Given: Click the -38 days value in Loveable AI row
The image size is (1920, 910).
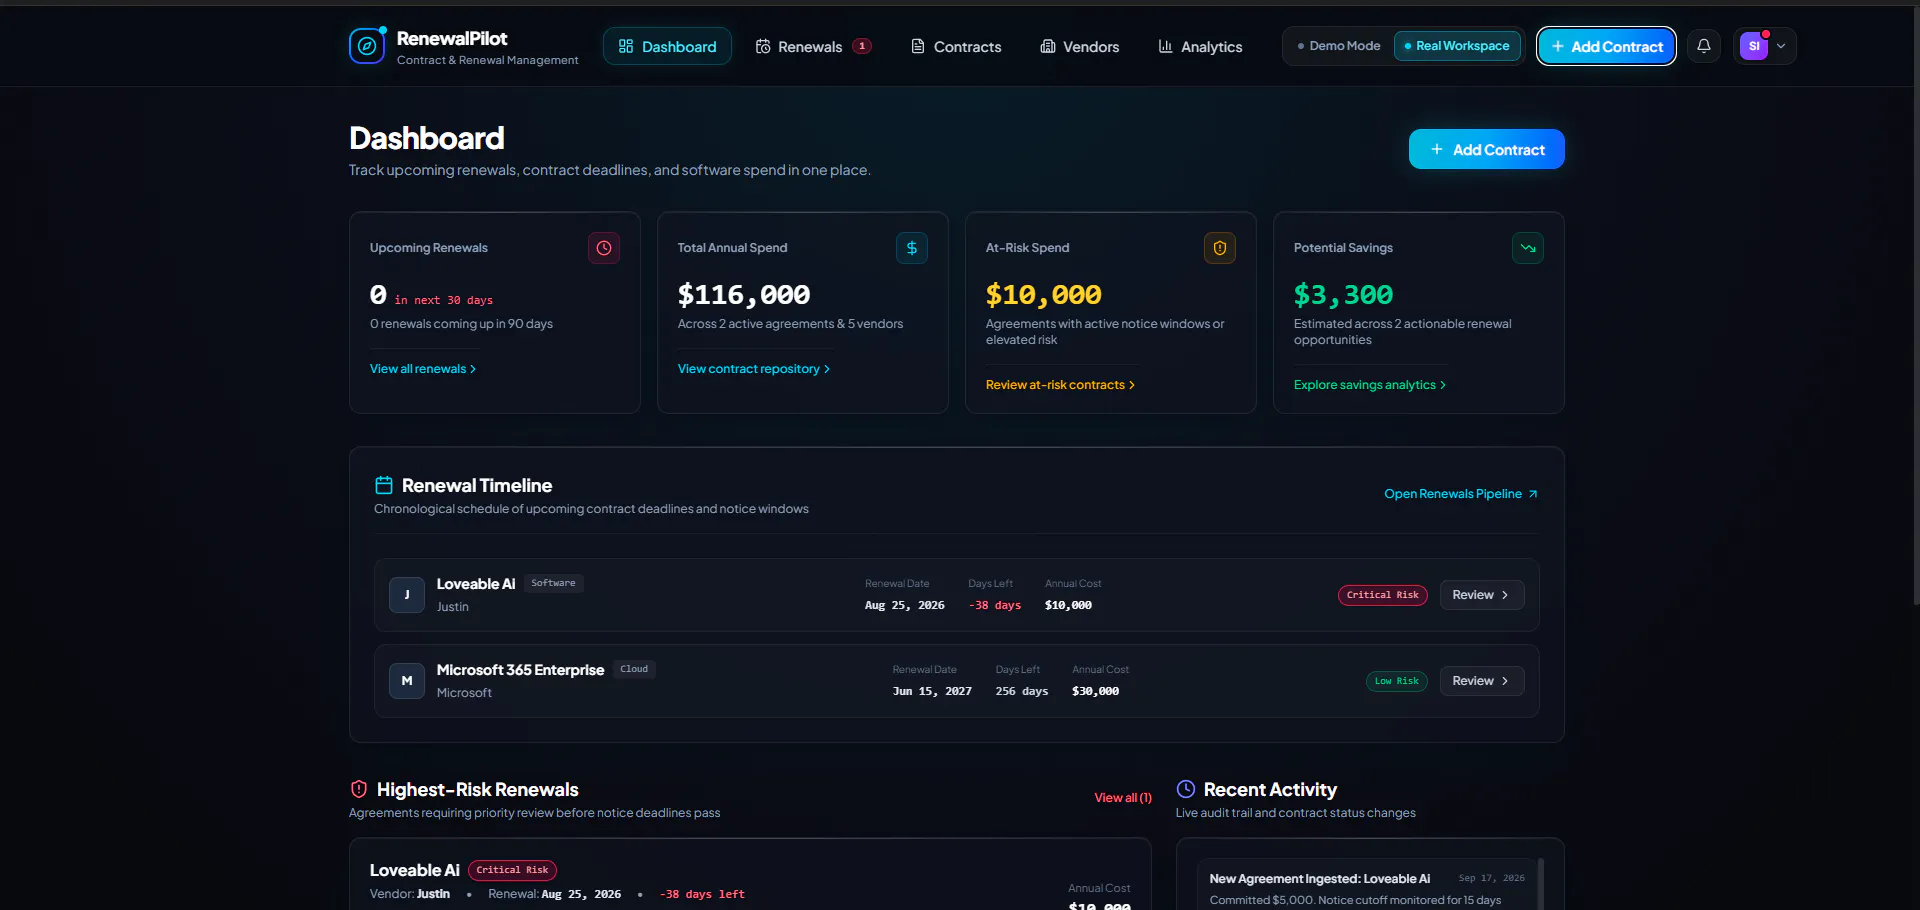Looking at the screenshot, I should (995, 605).
